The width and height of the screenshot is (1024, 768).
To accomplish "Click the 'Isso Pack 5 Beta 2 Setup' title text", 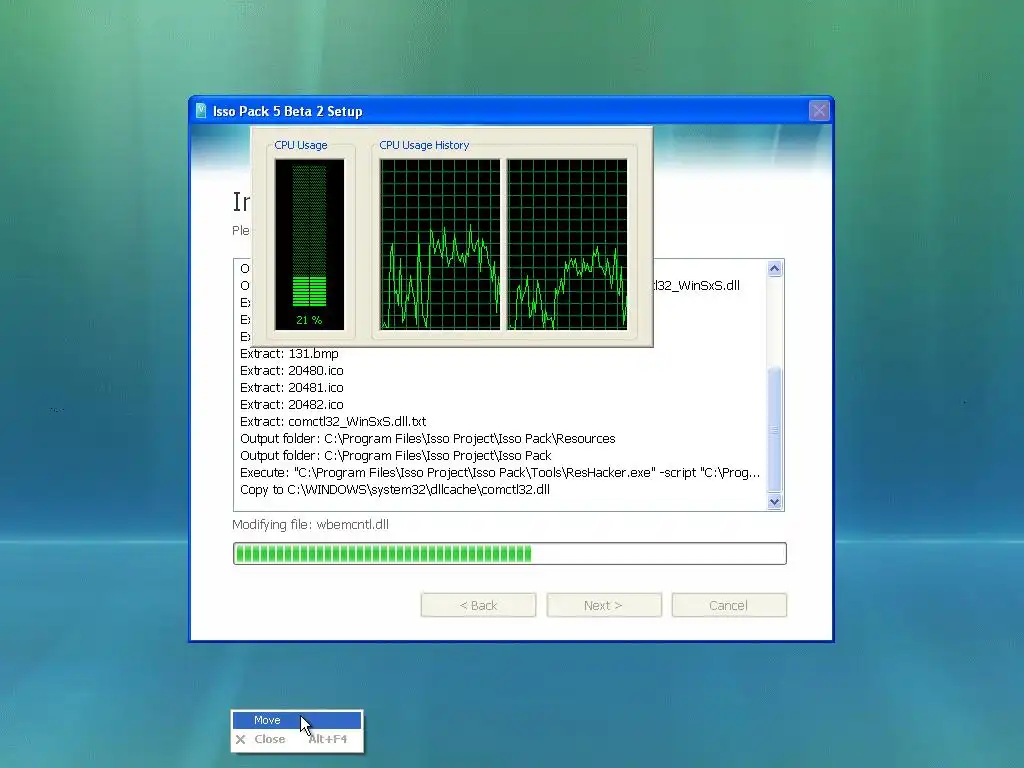I will coord(287,111).
